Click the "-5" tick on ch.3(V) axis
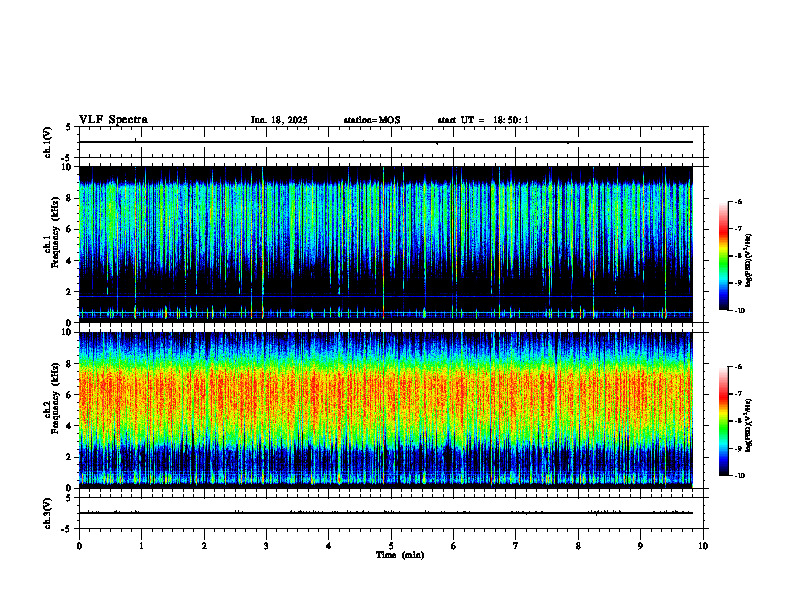792x612 pixels. 67,529
